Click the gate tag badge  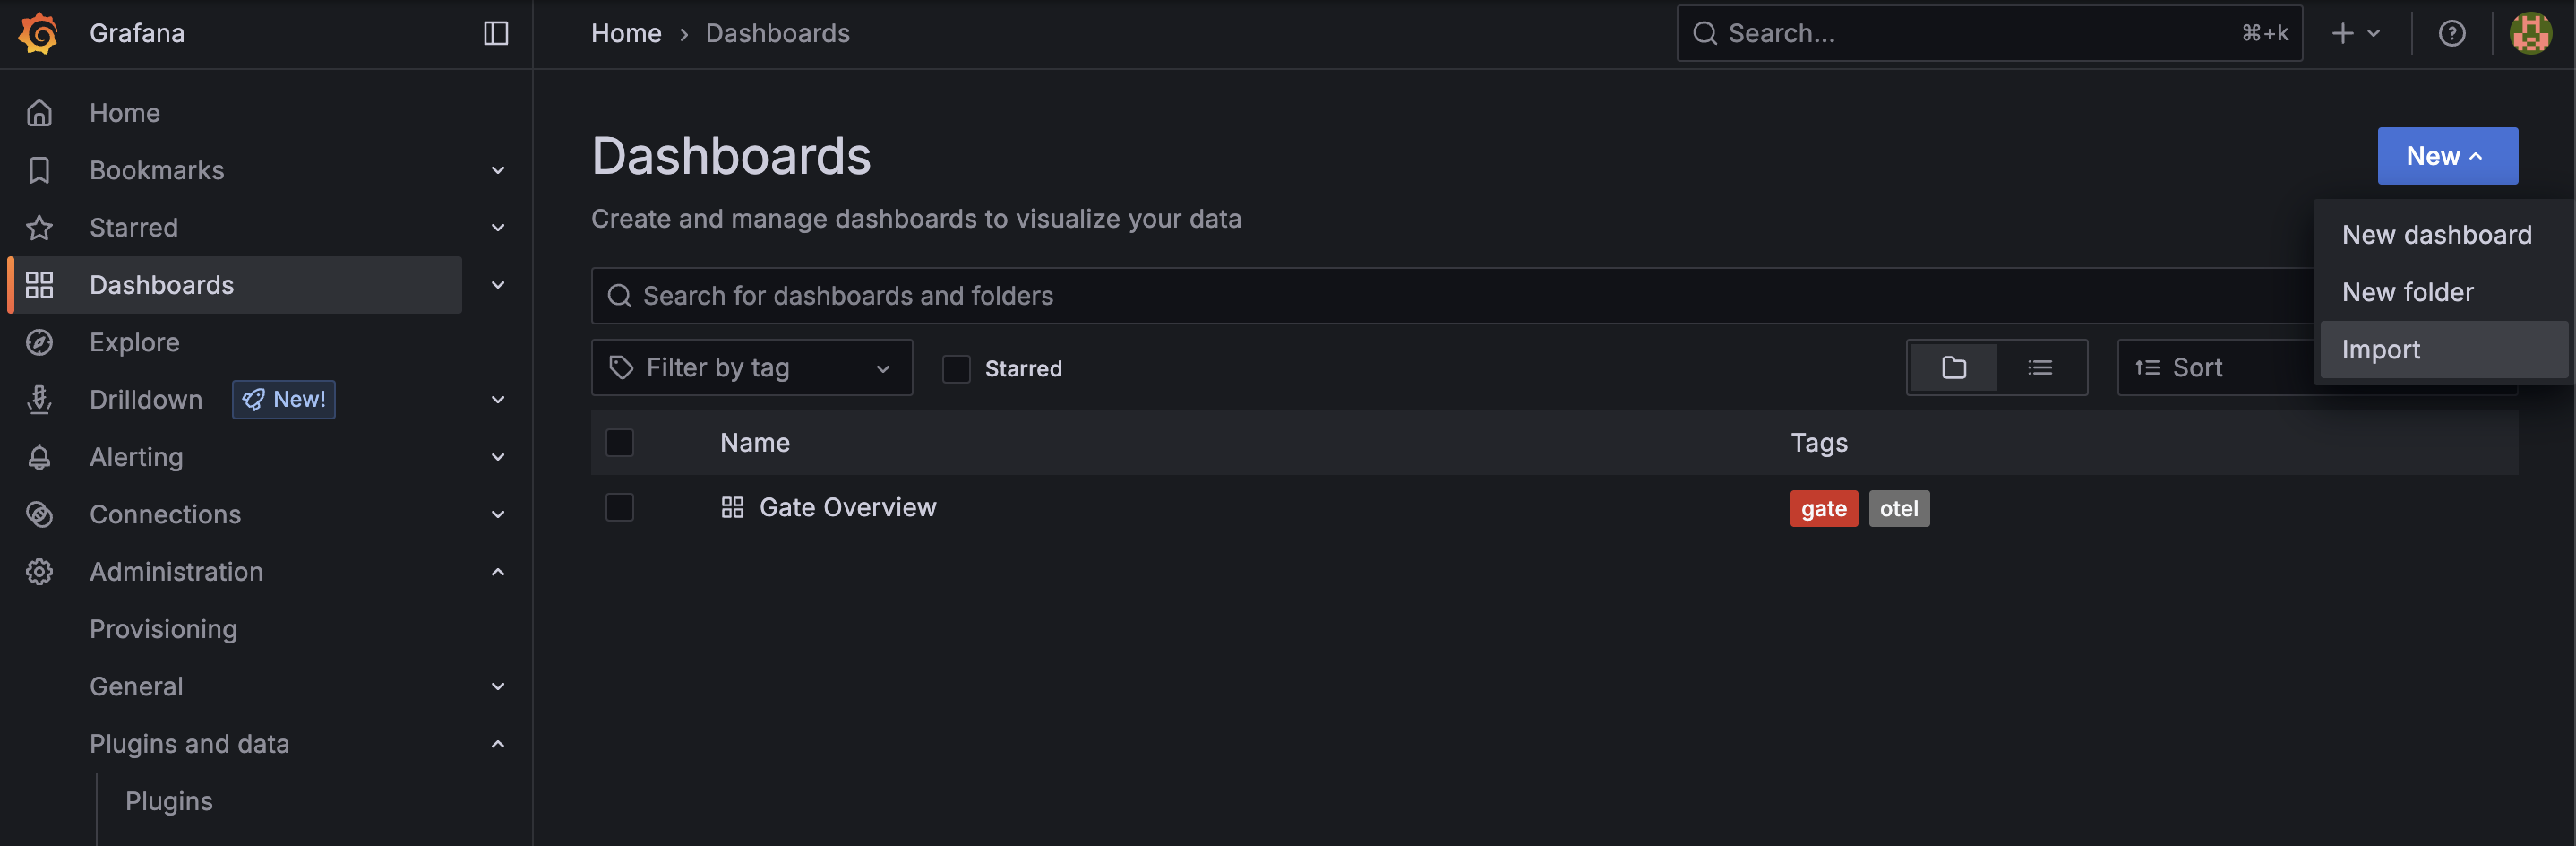(1823, 508)
